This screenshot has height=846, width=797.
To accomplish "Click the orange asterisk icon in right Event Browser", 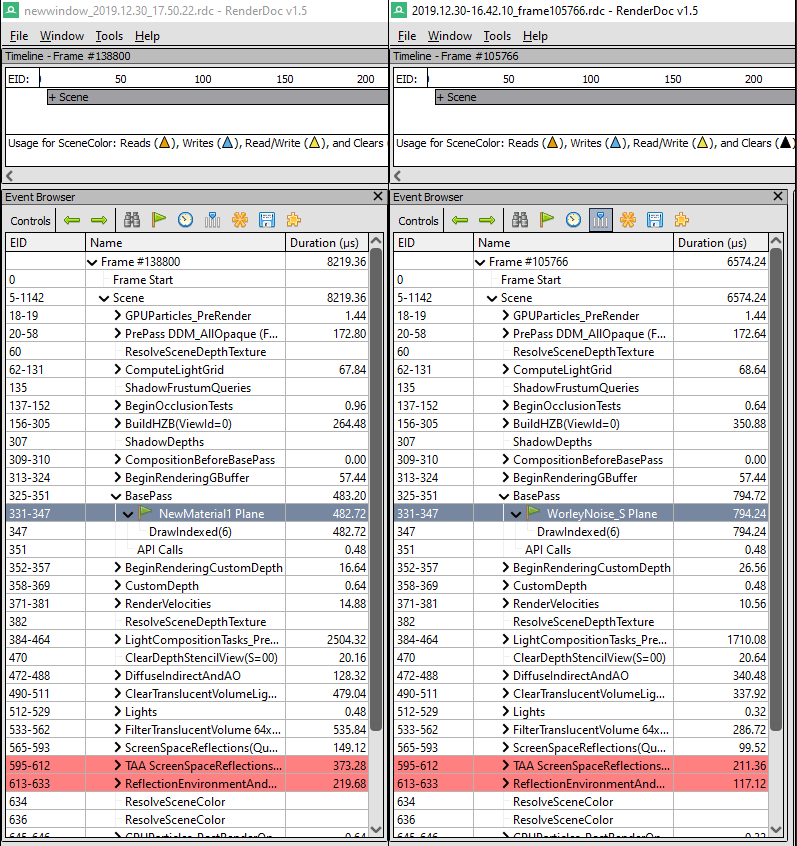I will pyautogui.click(x=628, y=220).
